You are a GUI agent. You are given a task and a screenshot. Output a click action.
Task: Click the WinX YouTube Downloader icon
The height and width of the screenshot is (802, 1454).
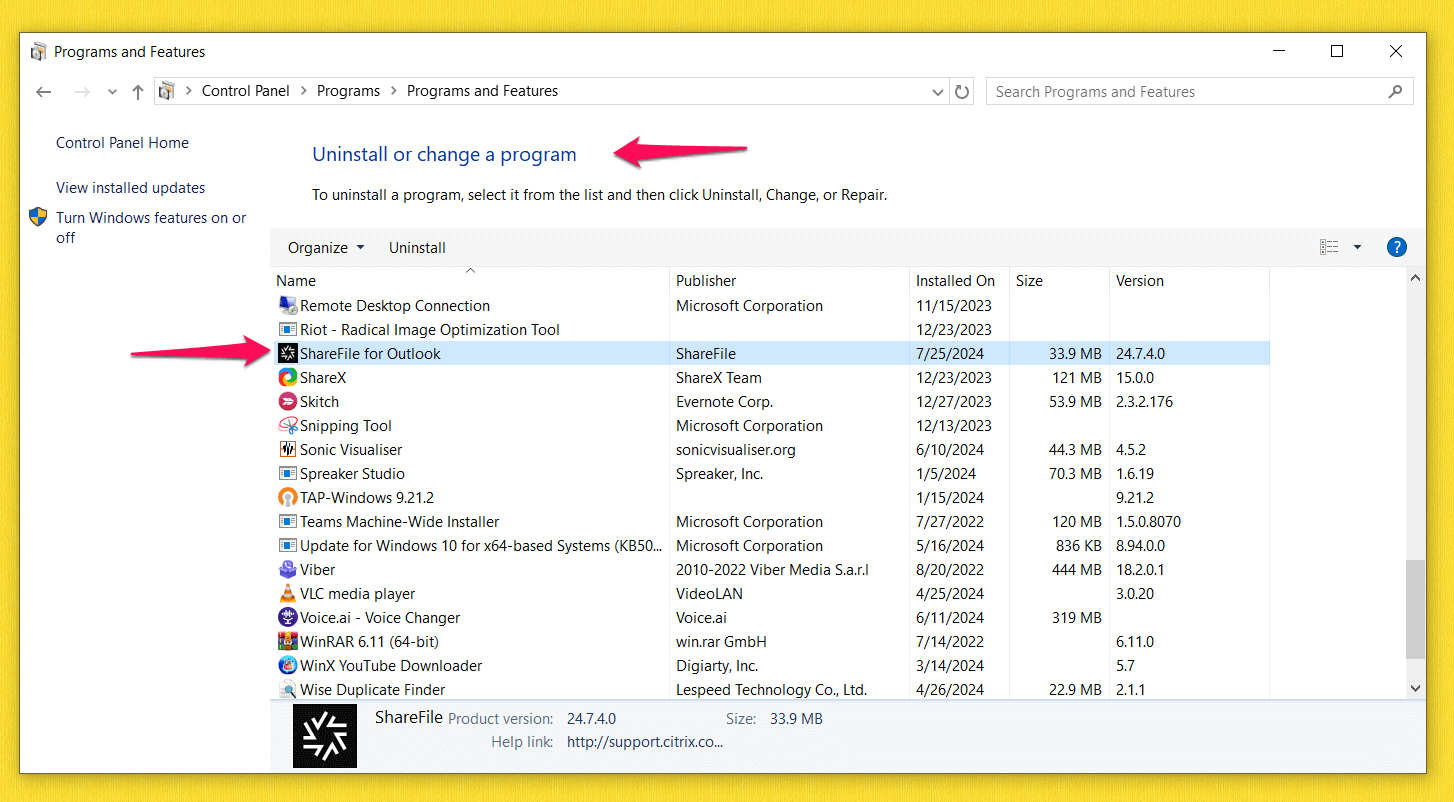[x=288, y=665]
